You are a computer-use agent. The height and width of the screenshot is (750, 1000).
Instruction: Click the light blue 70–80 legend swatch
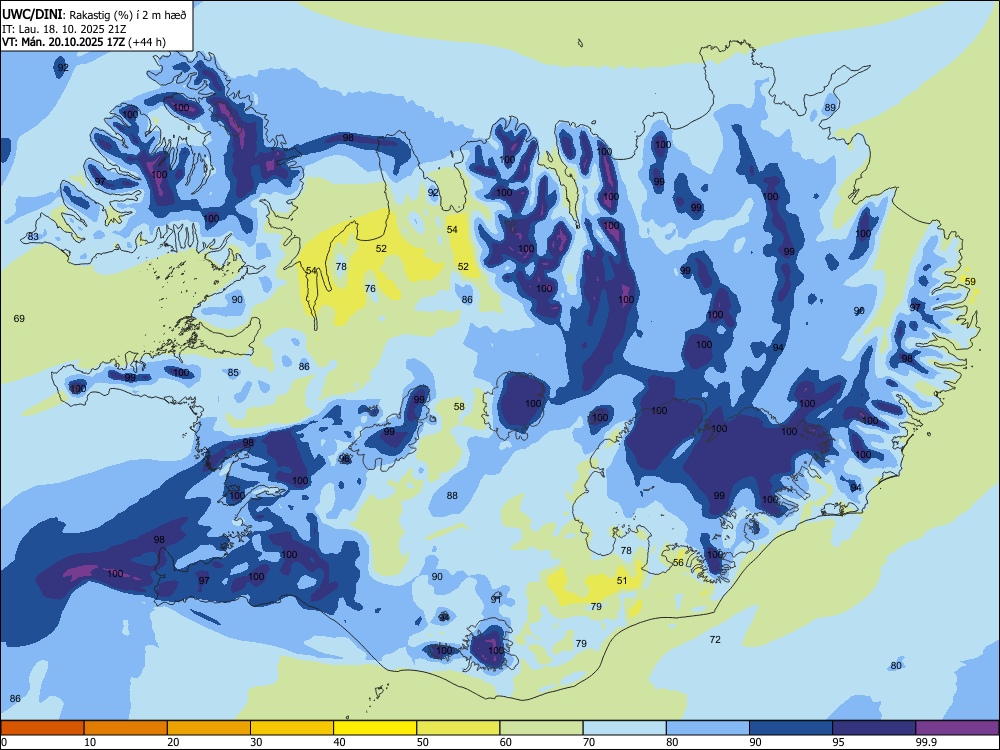(624, 728)
